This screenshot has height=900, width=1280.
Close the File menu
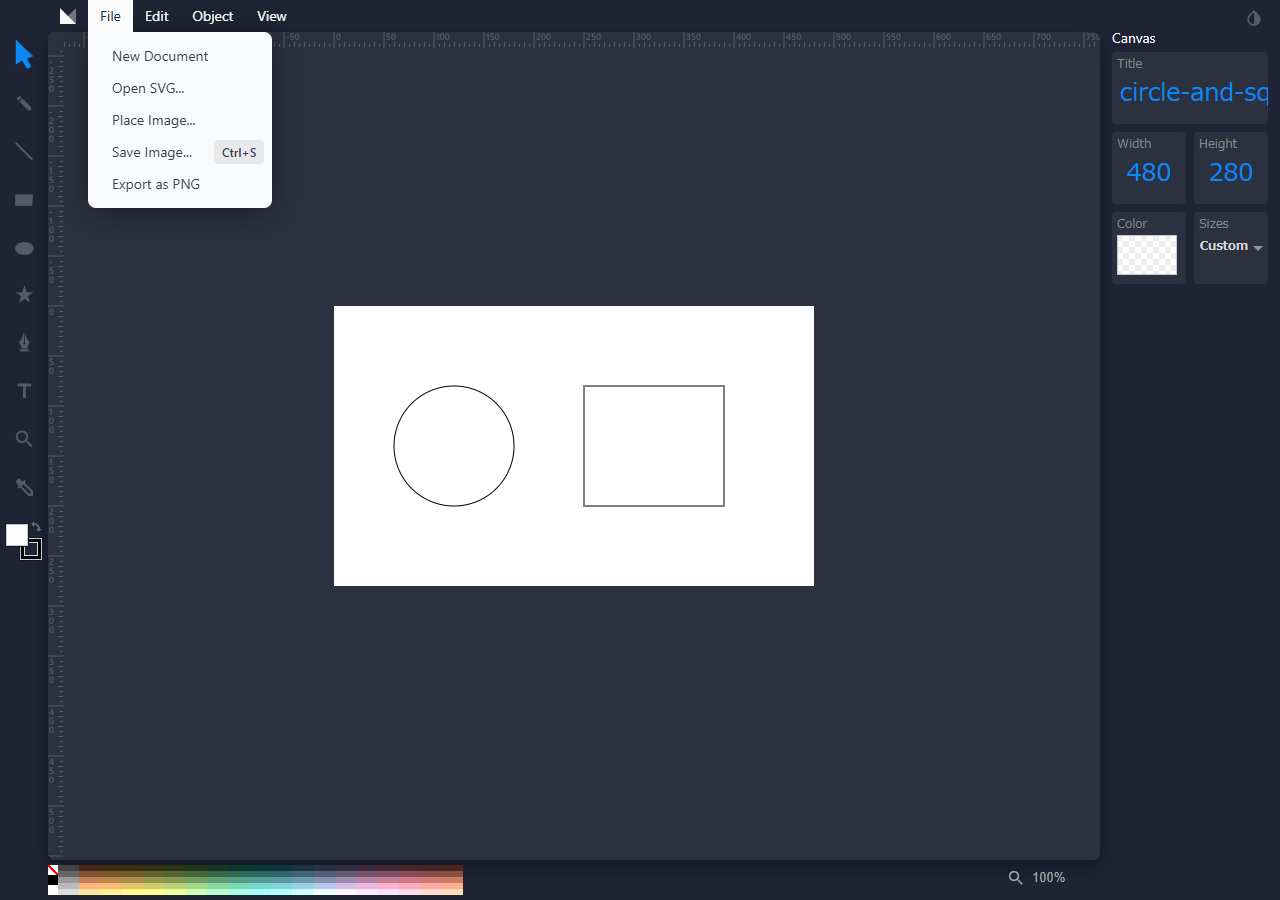(110, 16)
